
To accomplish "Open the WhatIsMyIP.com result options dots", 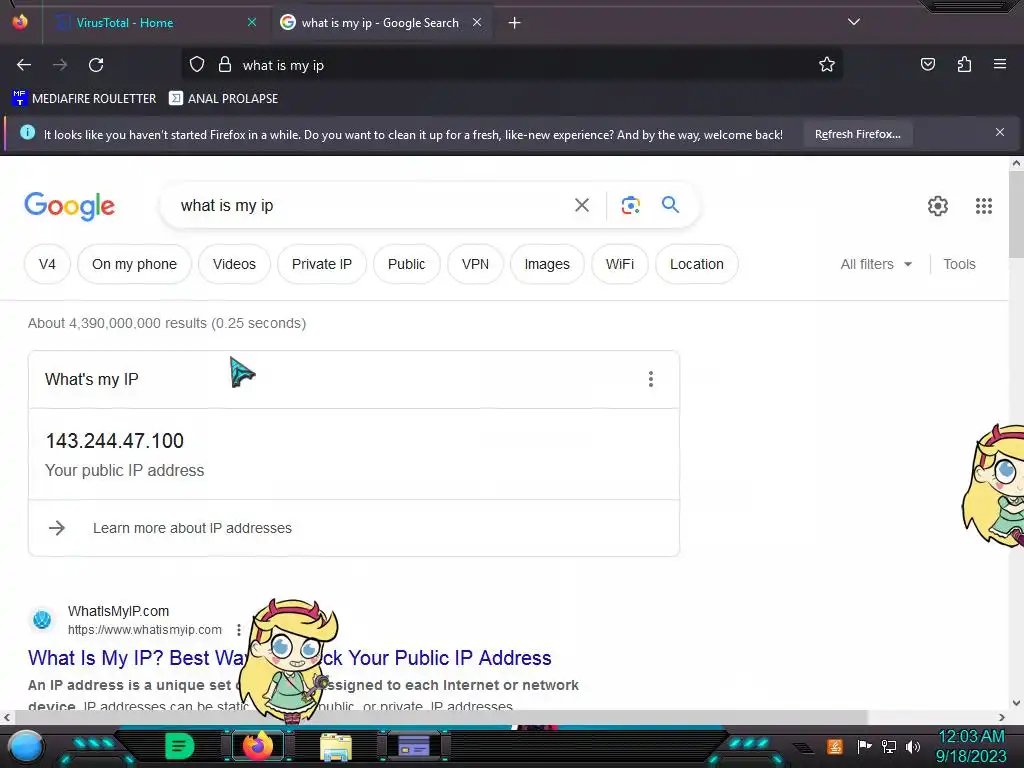I will [238, 630].
